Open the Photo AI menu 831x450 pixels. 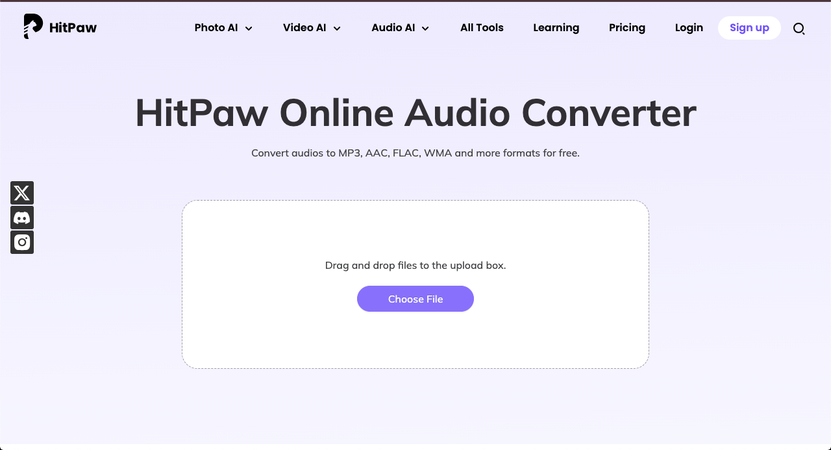pos(216,28)
